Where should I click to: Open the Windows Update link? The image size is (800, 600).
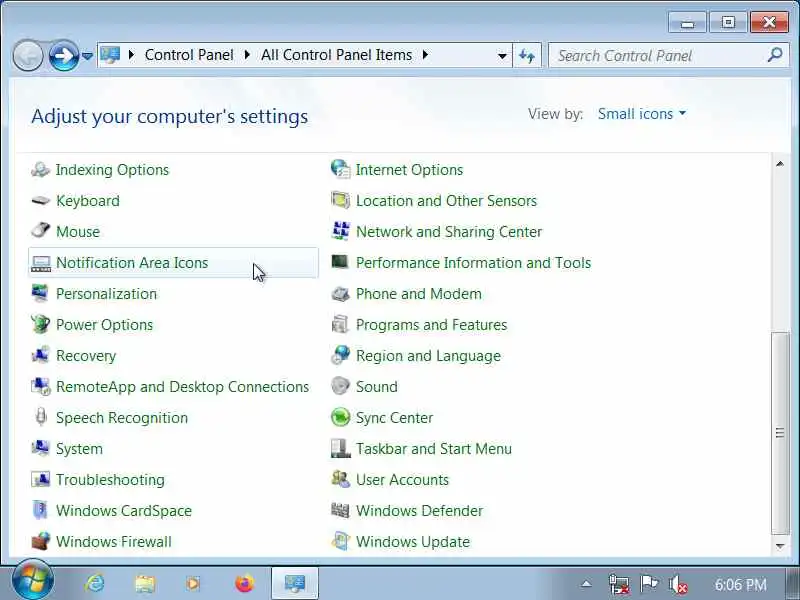(x=413, y=542)
